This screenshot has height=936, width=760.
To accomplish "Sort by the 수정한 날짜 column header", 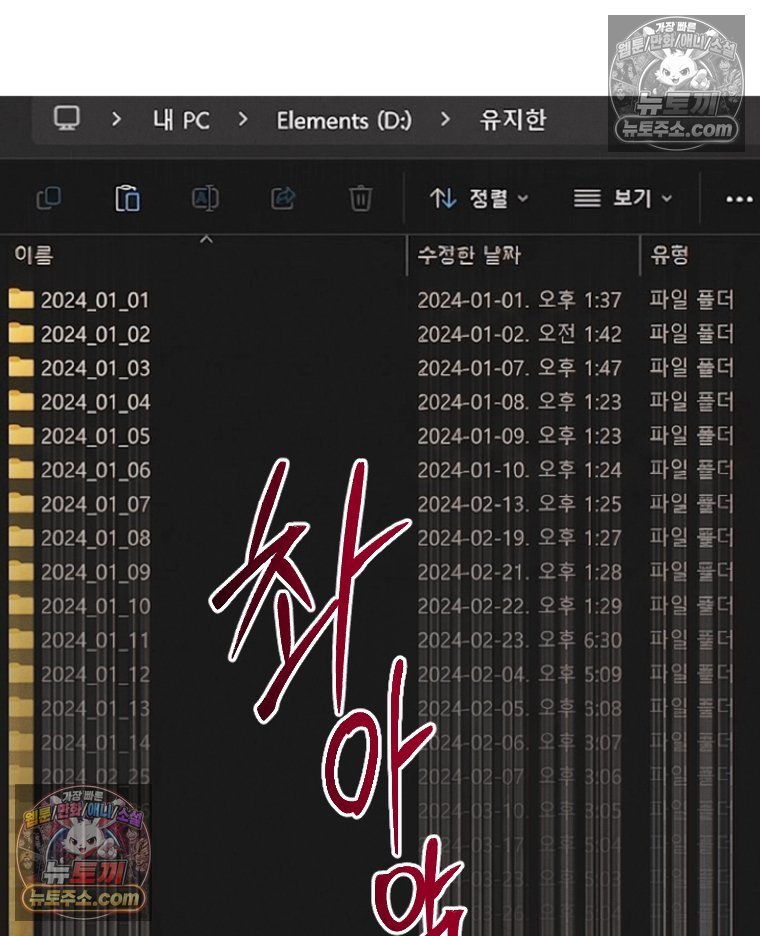I will (x=469, y=255).
